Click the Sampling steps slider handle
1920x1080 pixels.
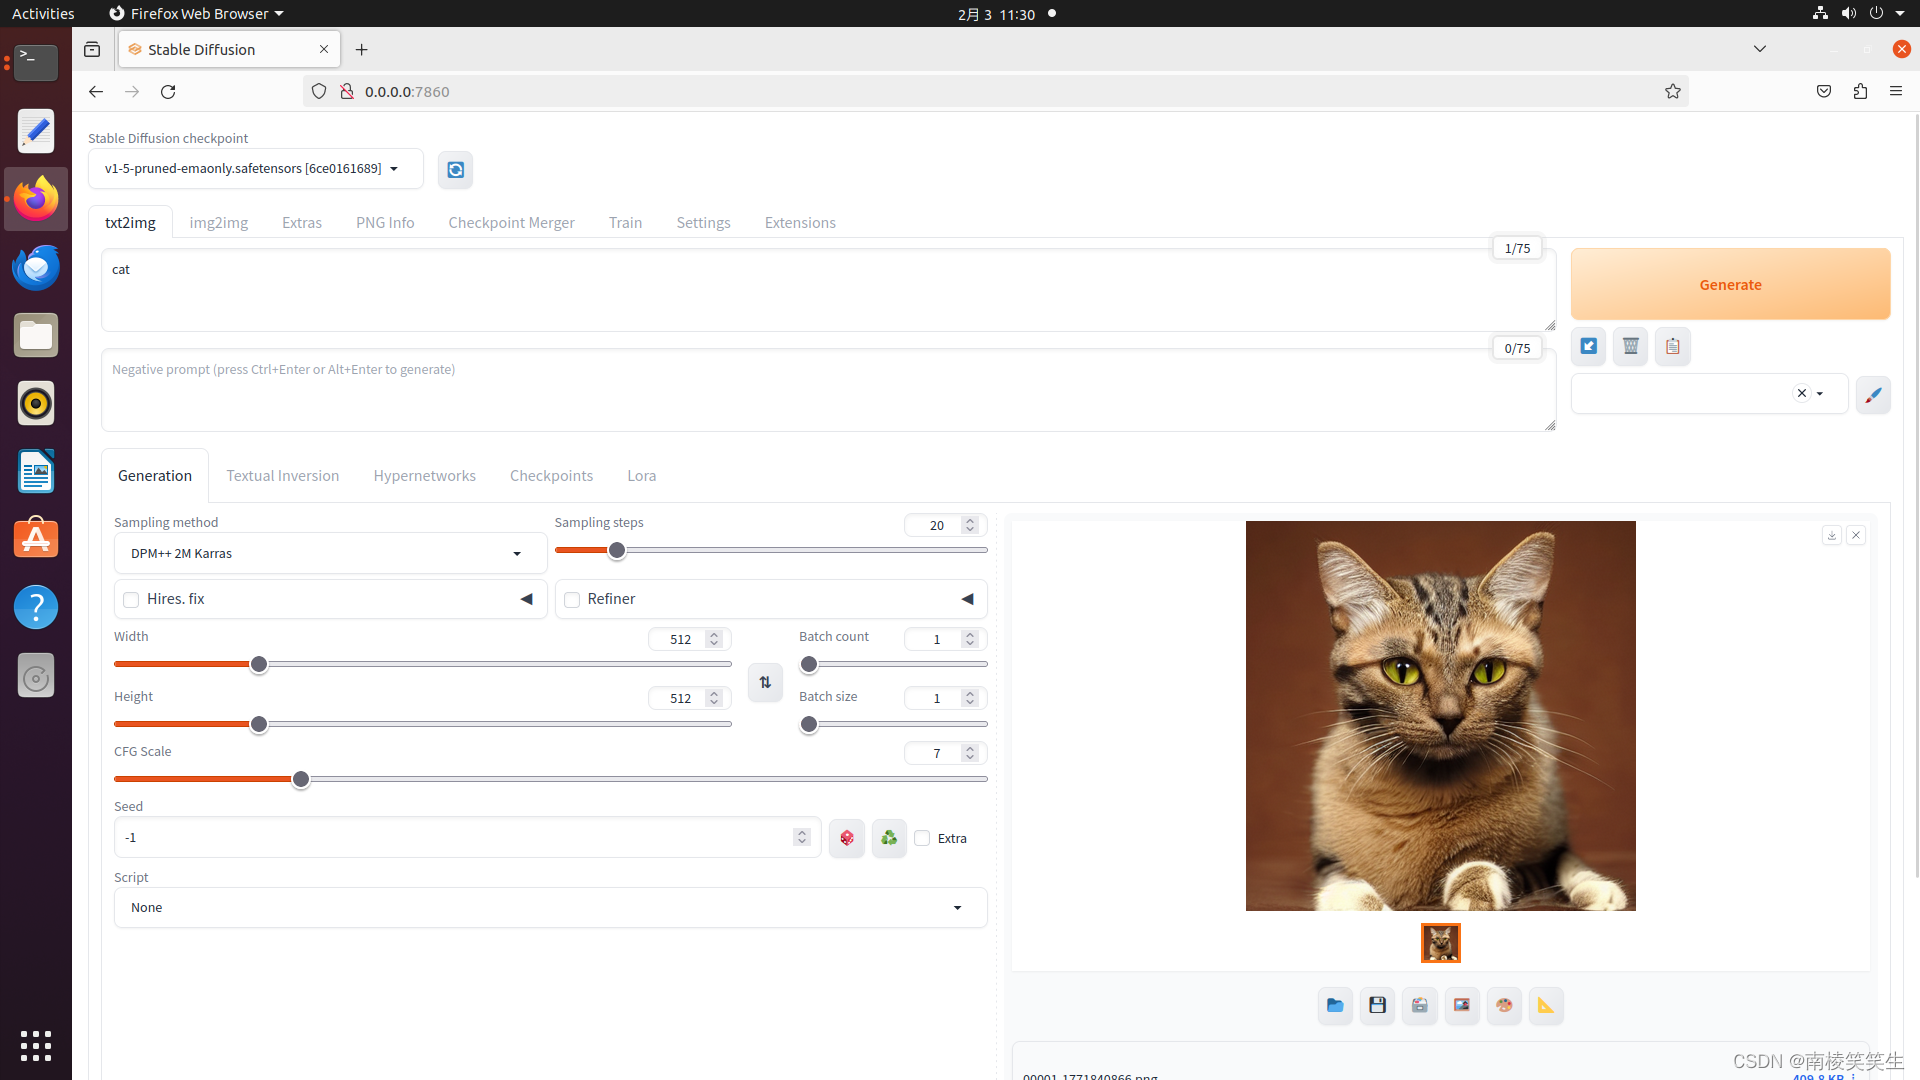click(617, 550)
